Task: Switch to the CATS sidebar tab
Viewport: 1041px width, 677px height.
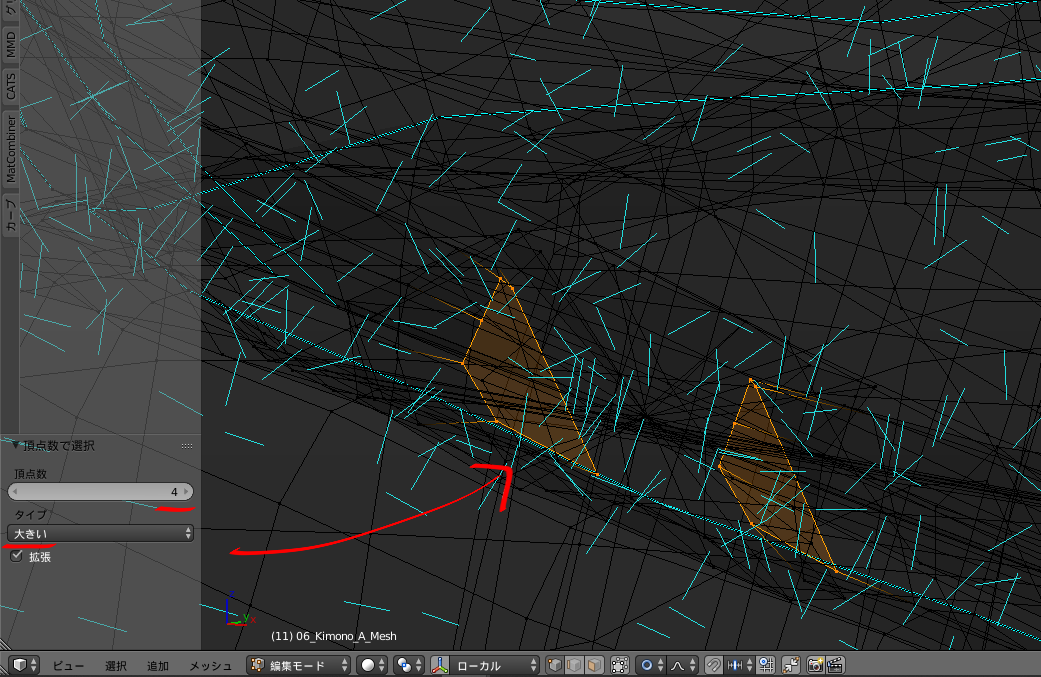Action: (x=11, y=86)
